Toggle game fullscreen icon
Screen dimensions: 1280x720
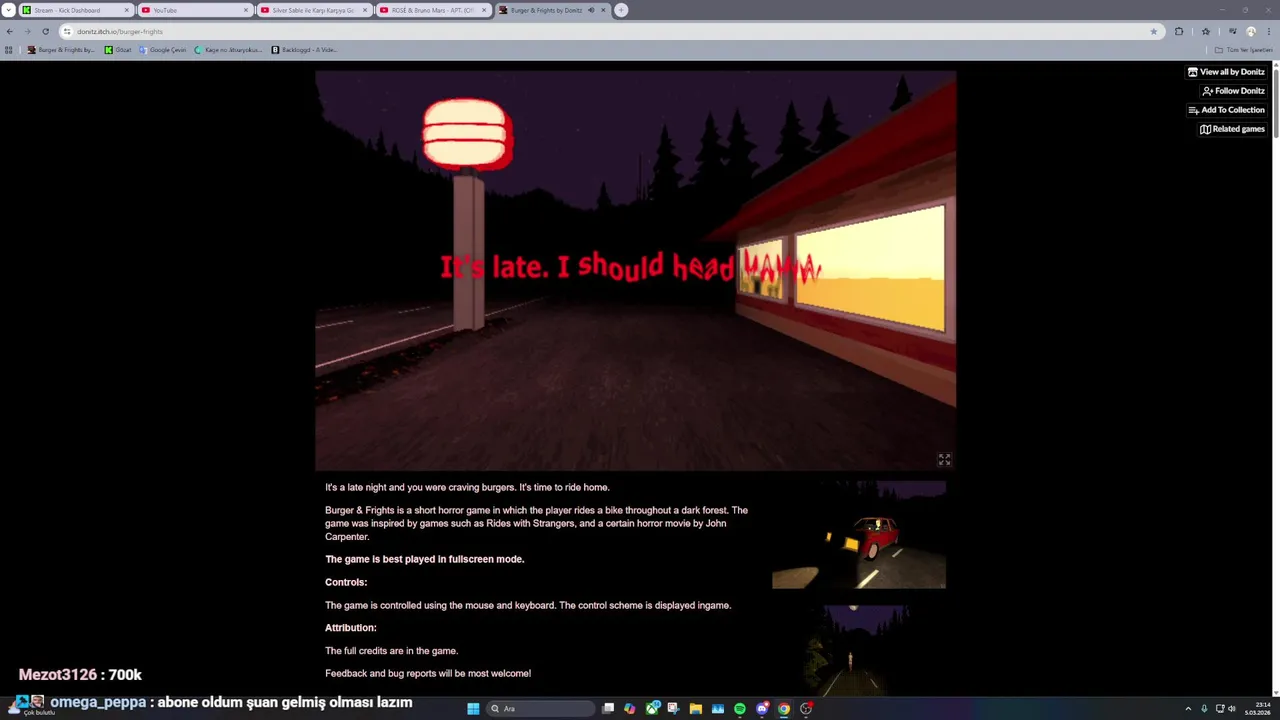point(944,459)
